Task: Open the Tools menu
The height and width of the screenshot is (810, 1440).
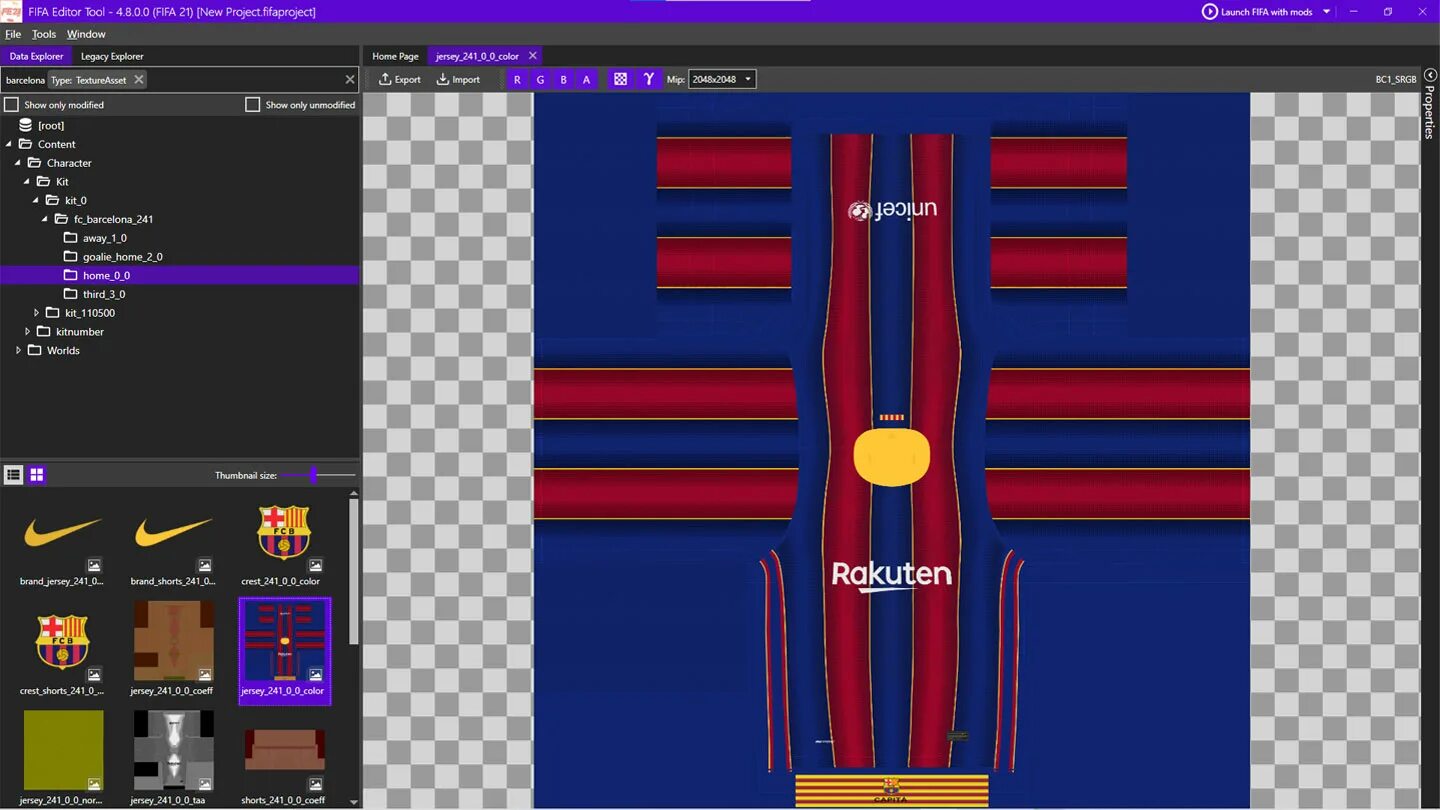Action: click(x=44, y=34)
